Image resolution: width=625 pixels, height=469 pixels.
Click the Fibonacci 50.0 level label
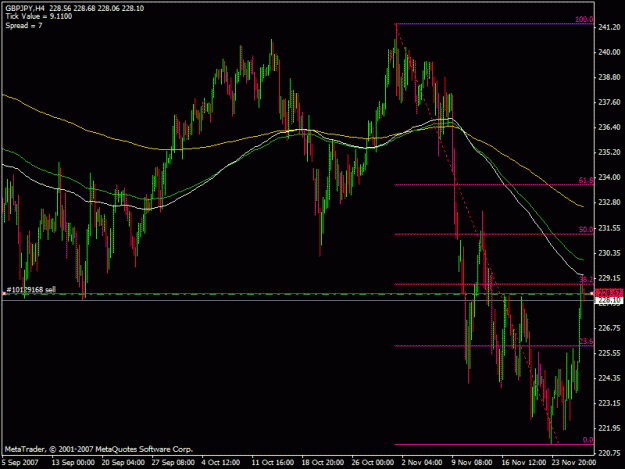586,230
